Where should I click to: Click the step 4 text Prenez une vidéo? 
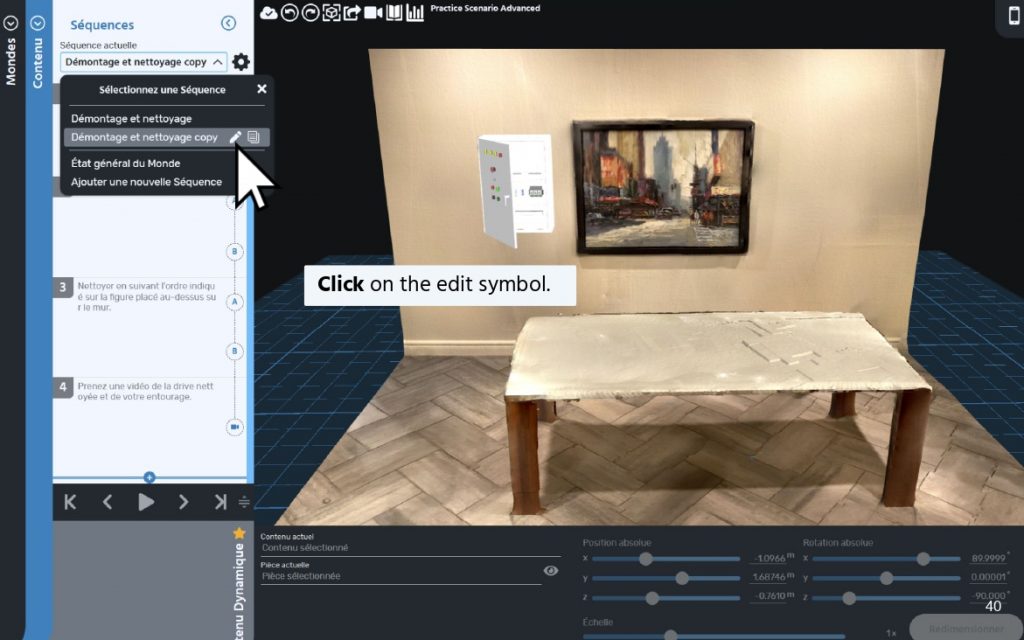point(146,391)
